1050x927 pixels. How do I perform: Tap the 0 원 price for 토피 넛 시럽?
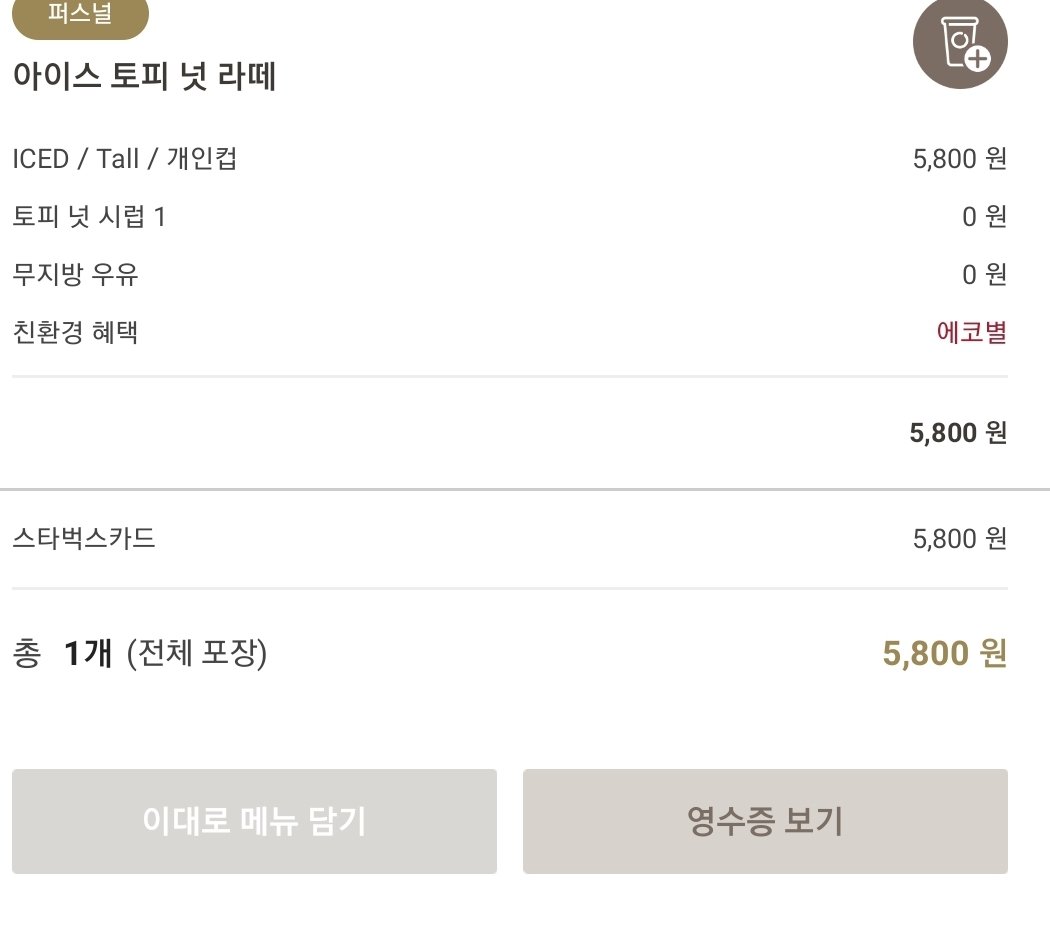984,216
